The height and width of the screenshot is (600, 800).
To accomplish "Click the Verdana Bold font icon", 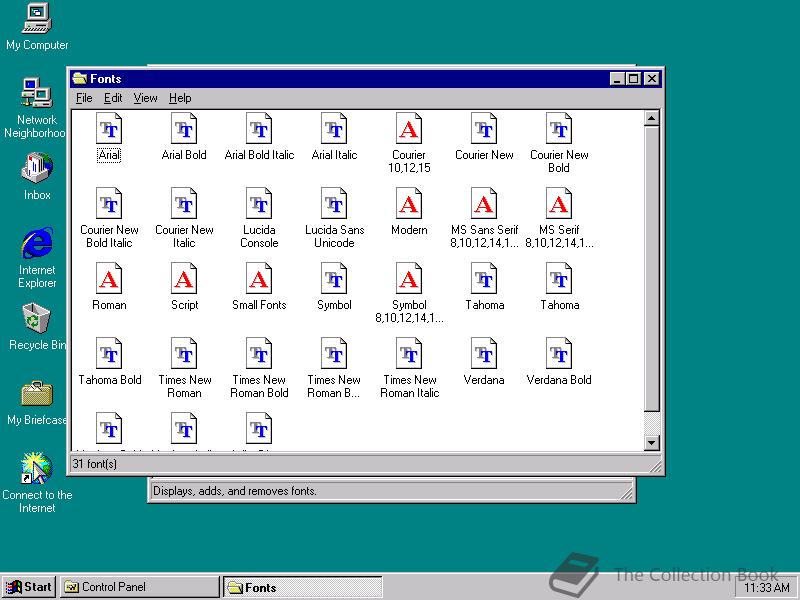I will [559, 354].
